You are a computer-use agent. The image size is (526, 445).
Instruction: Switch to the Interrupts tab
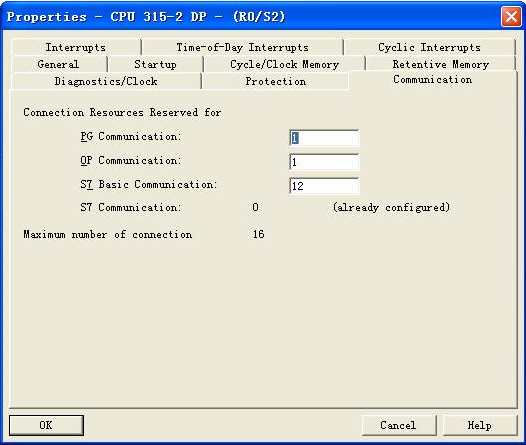76,47
